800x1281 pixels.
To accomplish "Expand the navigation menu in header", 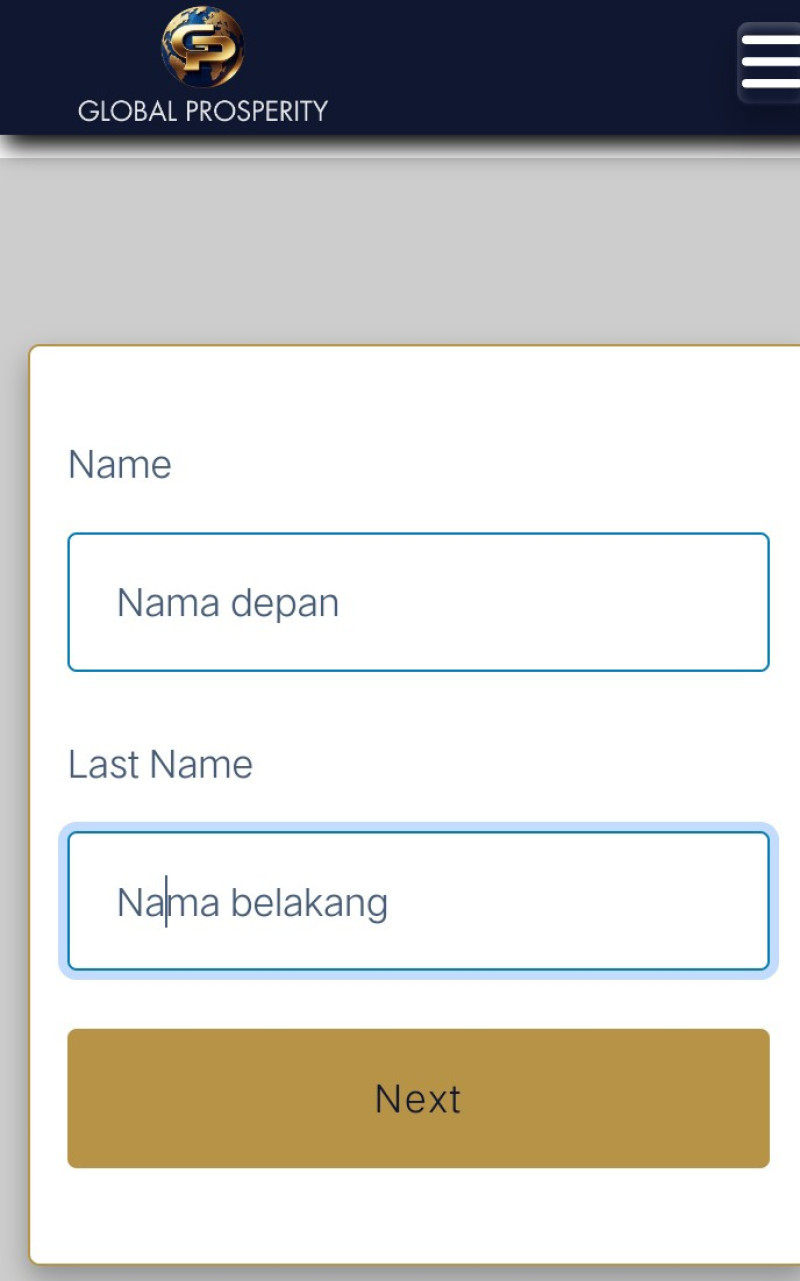I will (770, 62).
